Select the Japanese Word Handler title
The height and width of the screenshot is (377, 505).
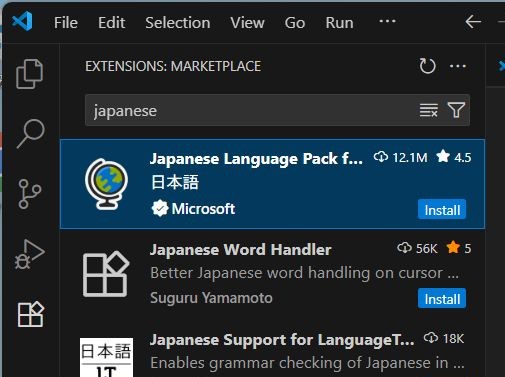click(240, 249)
